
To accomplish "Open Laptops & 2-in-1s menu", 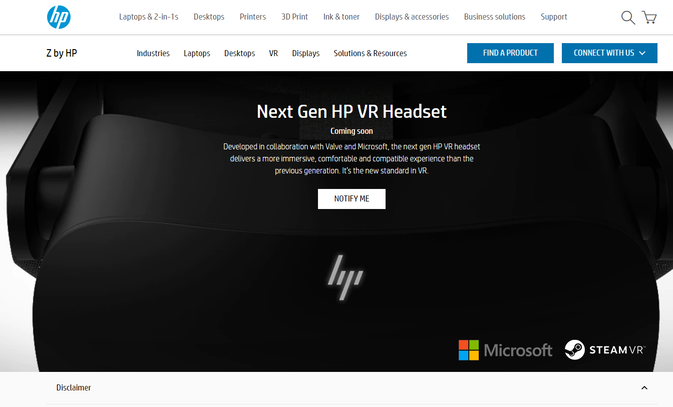I will pyautogui.click(x=149, y=17).
